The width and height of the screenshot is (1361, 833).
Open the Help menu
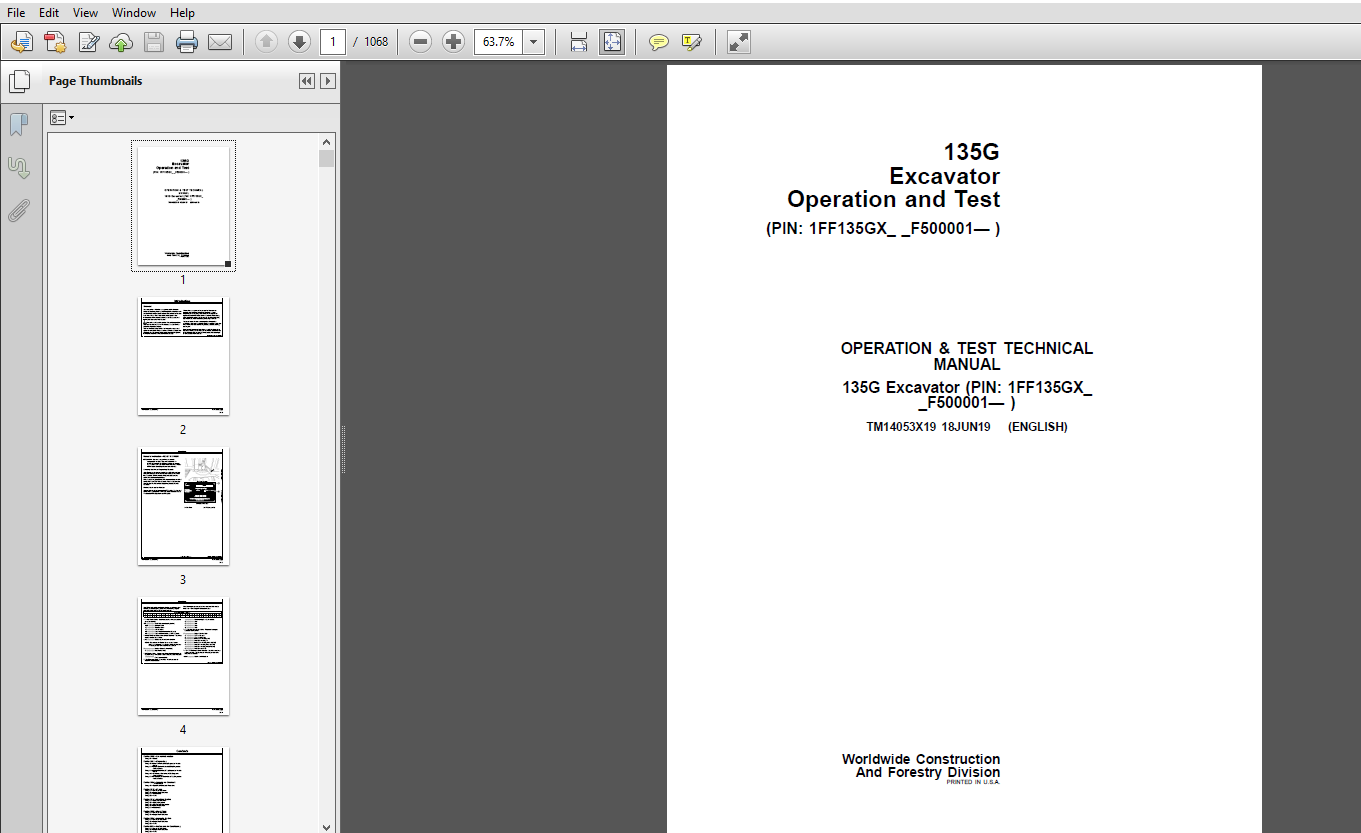coord(182,13)
